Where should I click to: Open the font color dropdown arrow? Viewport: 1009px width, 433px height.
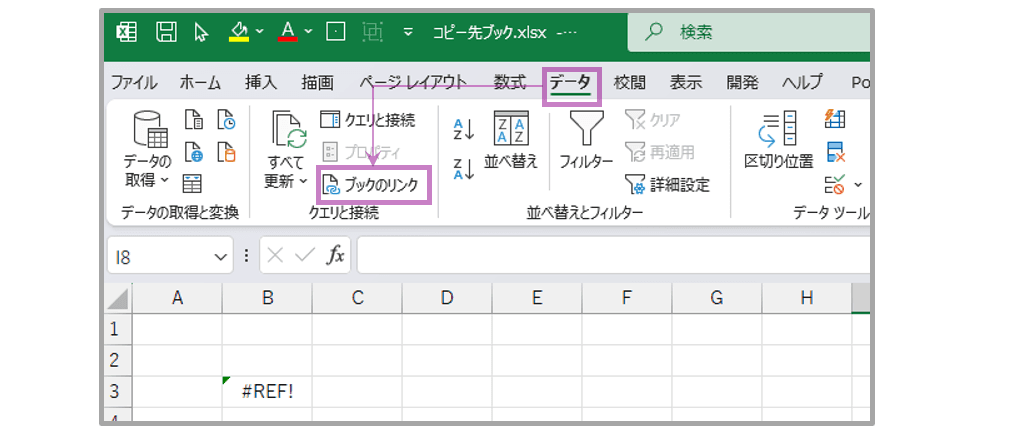(x=308, y=31)
